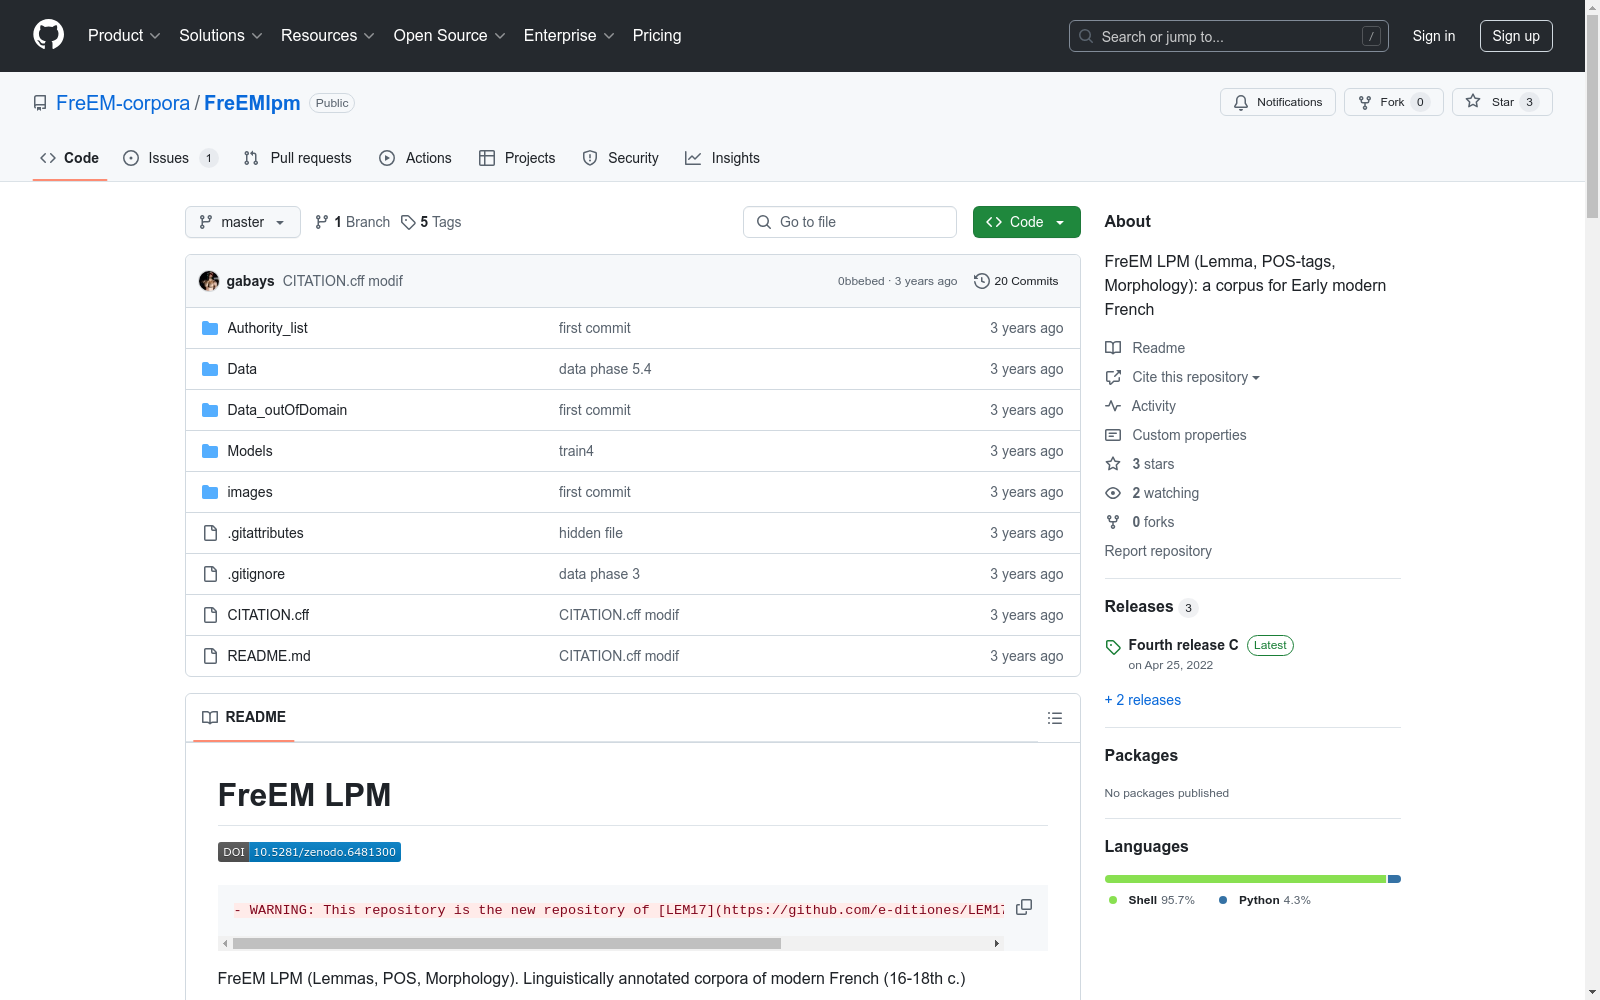Open the + 2 releases link
The height and width of the screenshot is (1000, 1600).
pos(1143,700)
